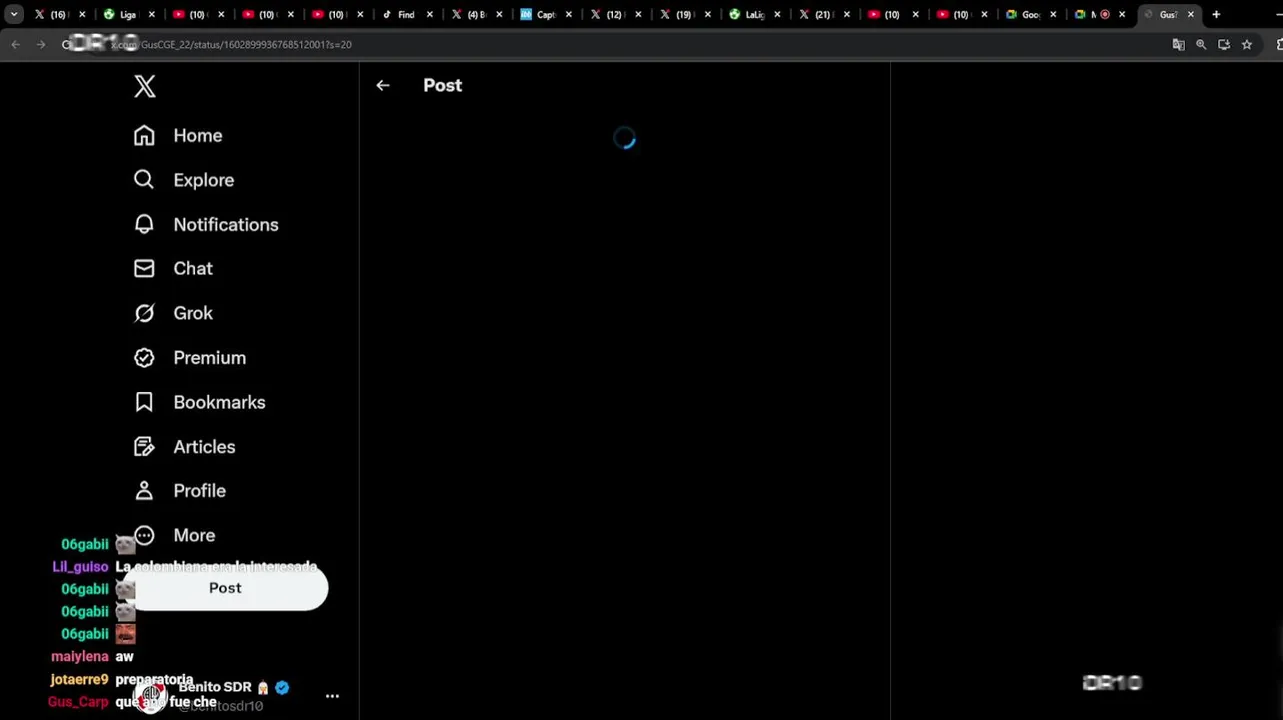Screen dimensions: 1283x720
Task: Open Explore via the magnifier icon
Action: (x=144, y=179)
